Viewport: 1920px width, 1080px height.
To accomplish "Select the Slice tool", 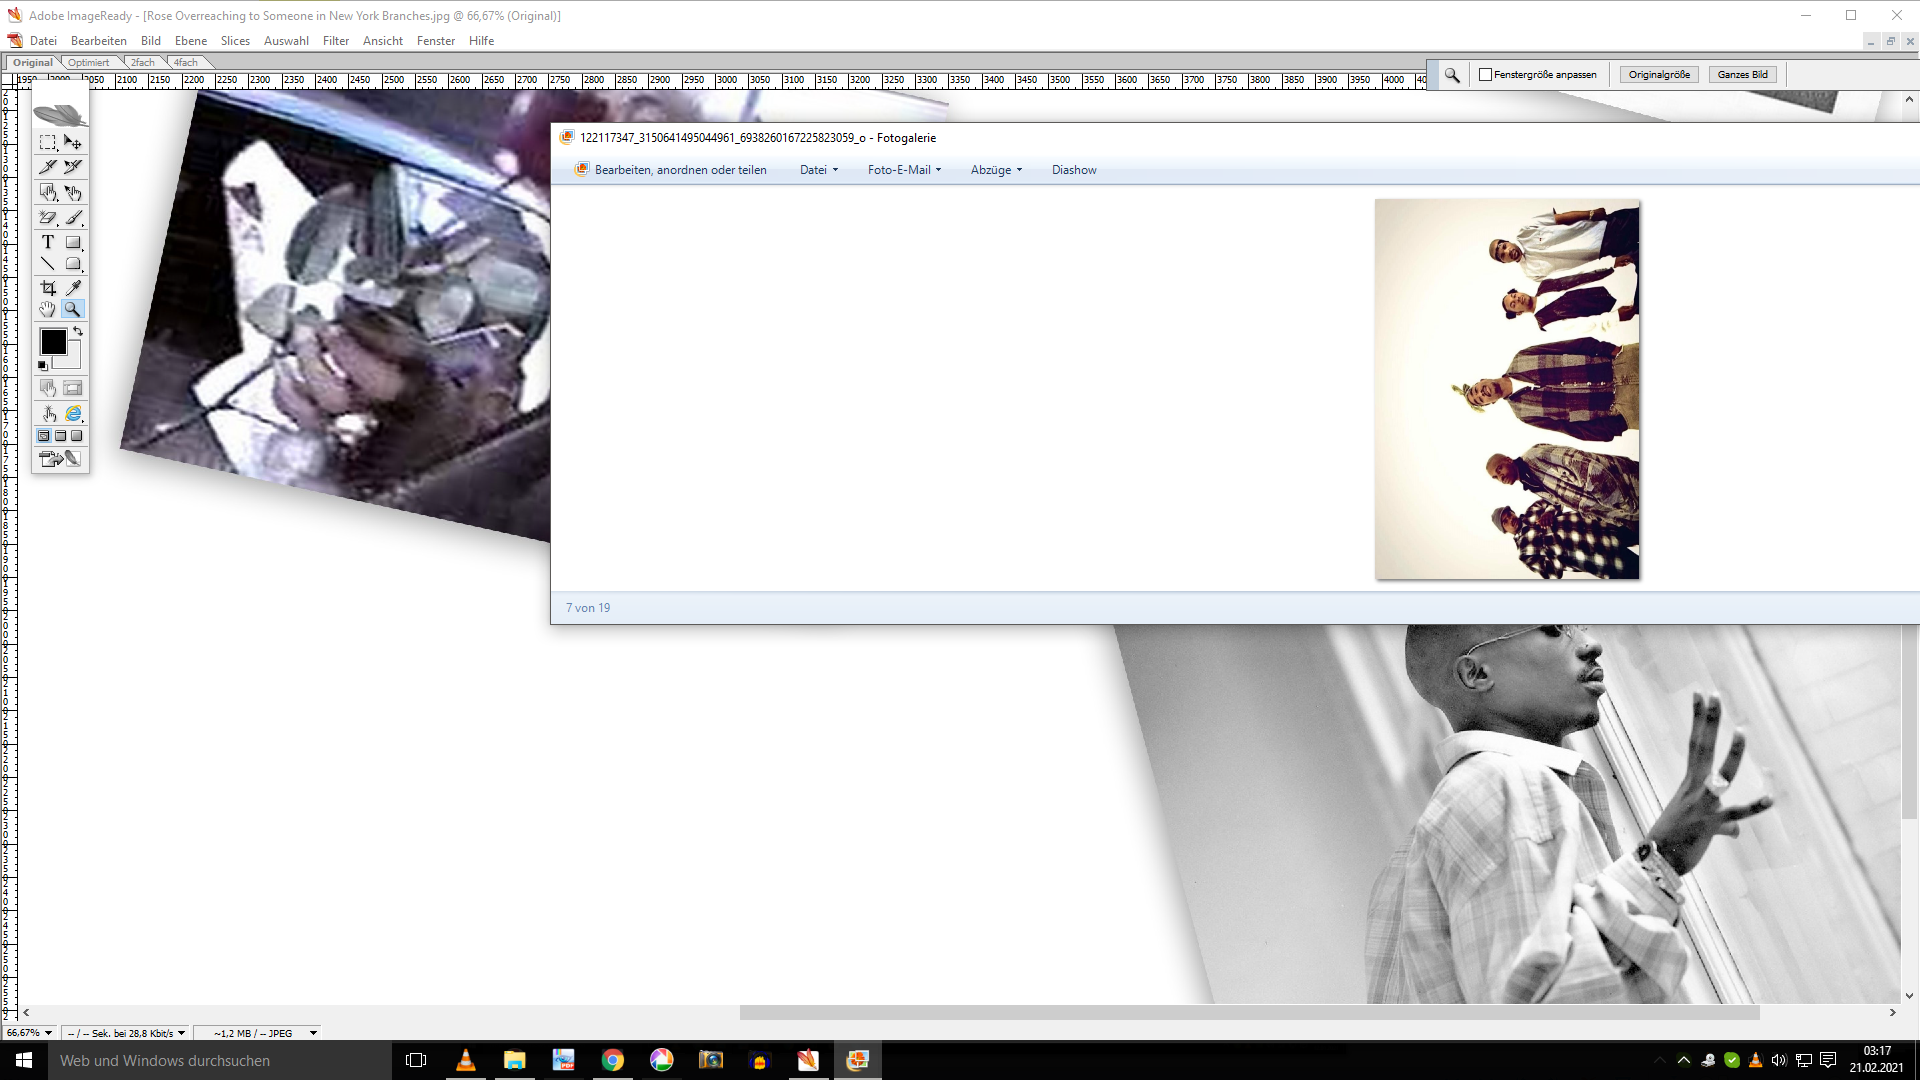I will coord(47,167).
